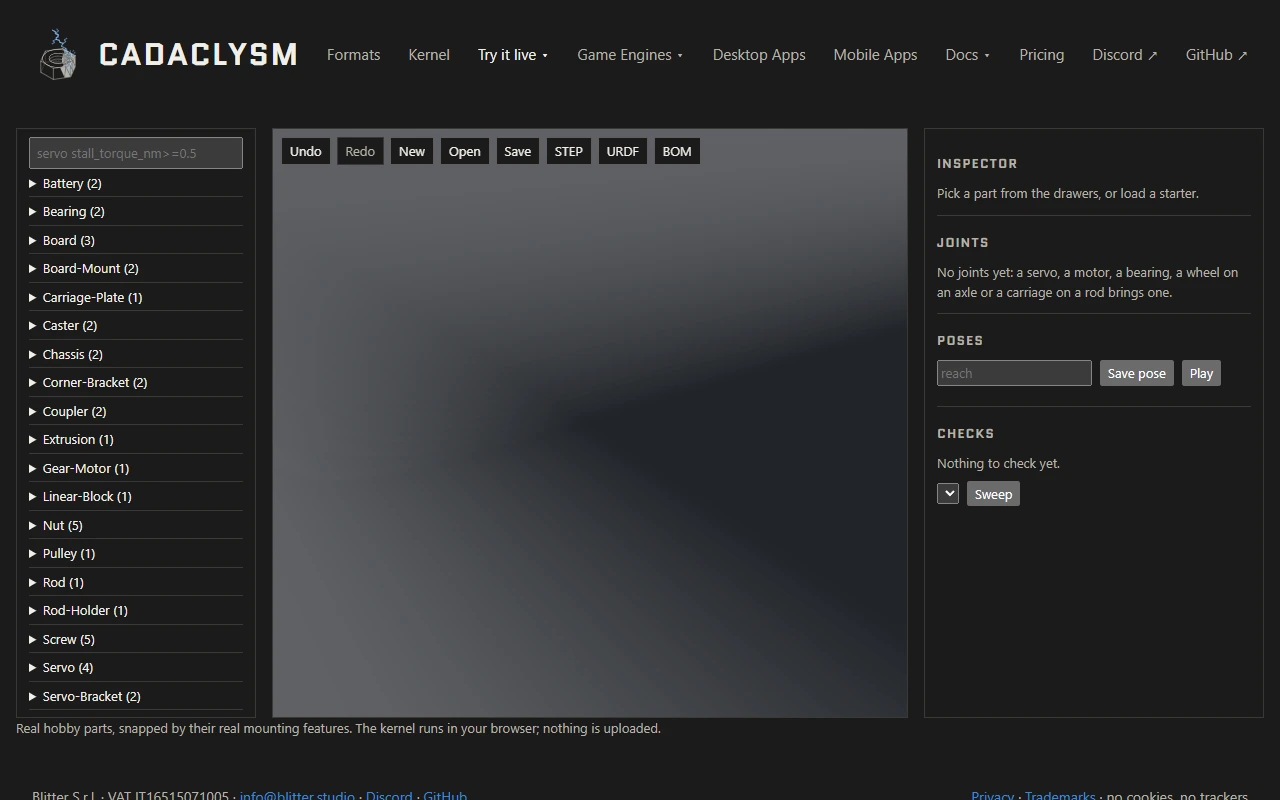The height and width of the screenshot is (800, 1280).
Task: Focus the parts search field
Action: tap(136, 153)
